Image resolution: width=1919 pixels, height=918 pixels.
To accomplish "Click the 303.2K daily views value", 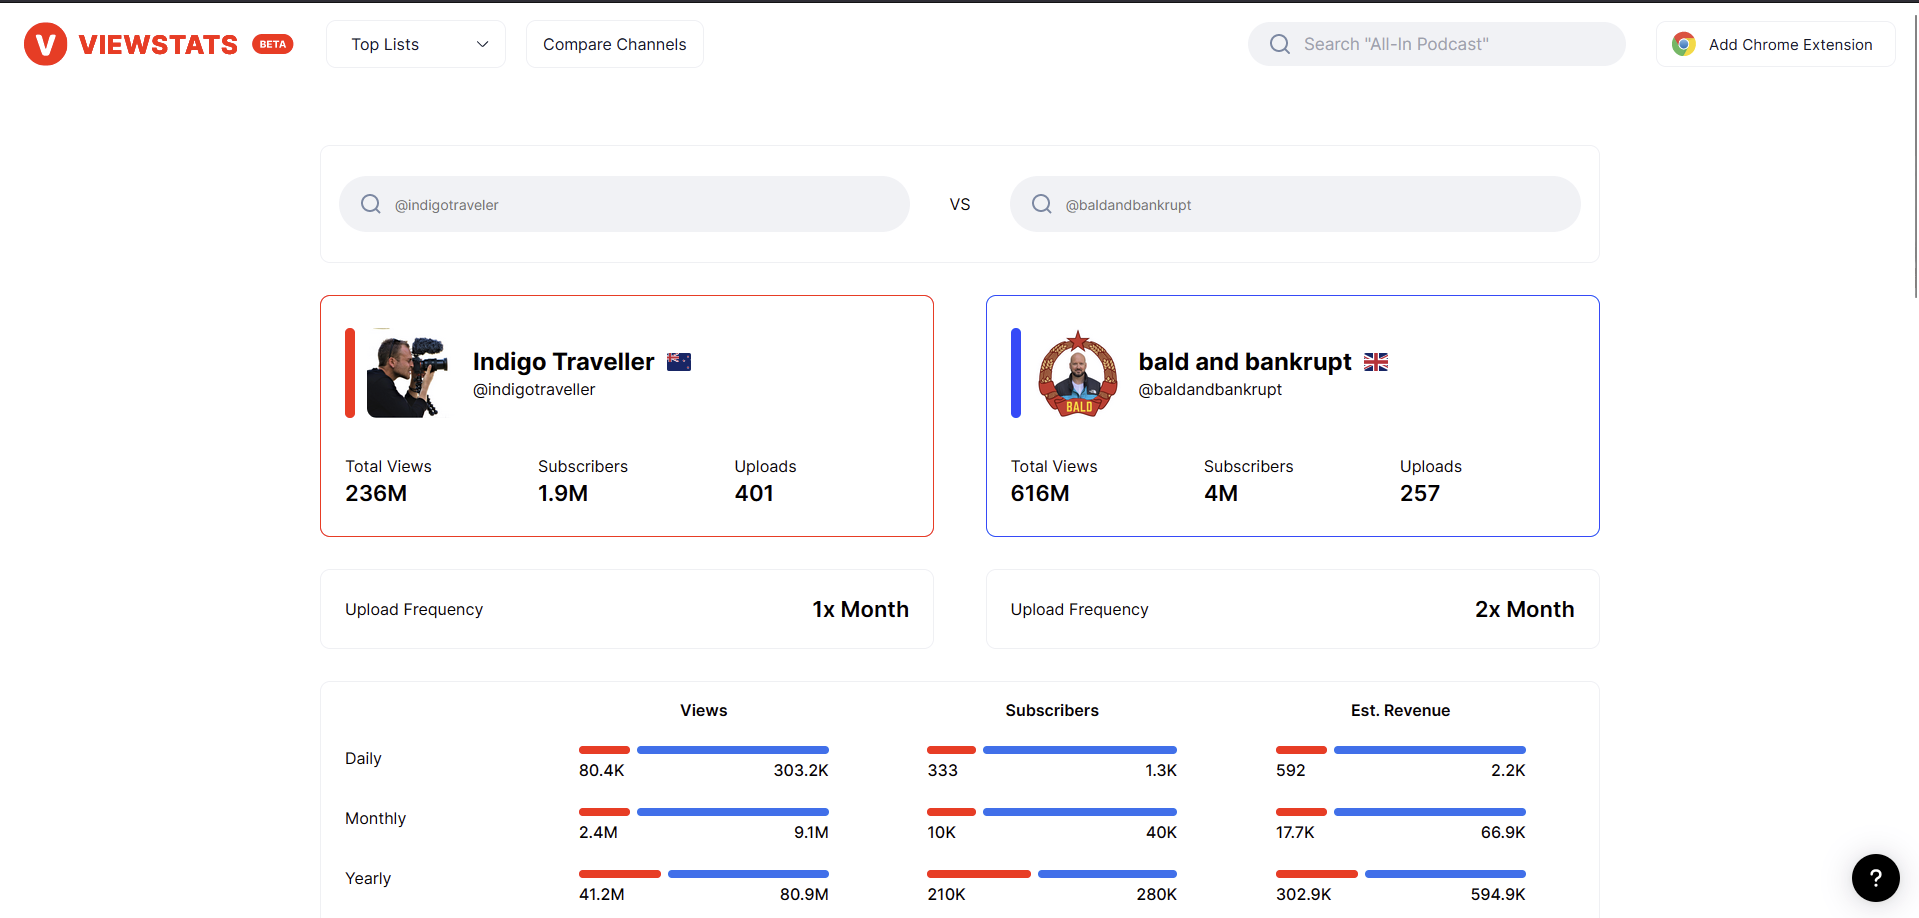I will point(801,771).
